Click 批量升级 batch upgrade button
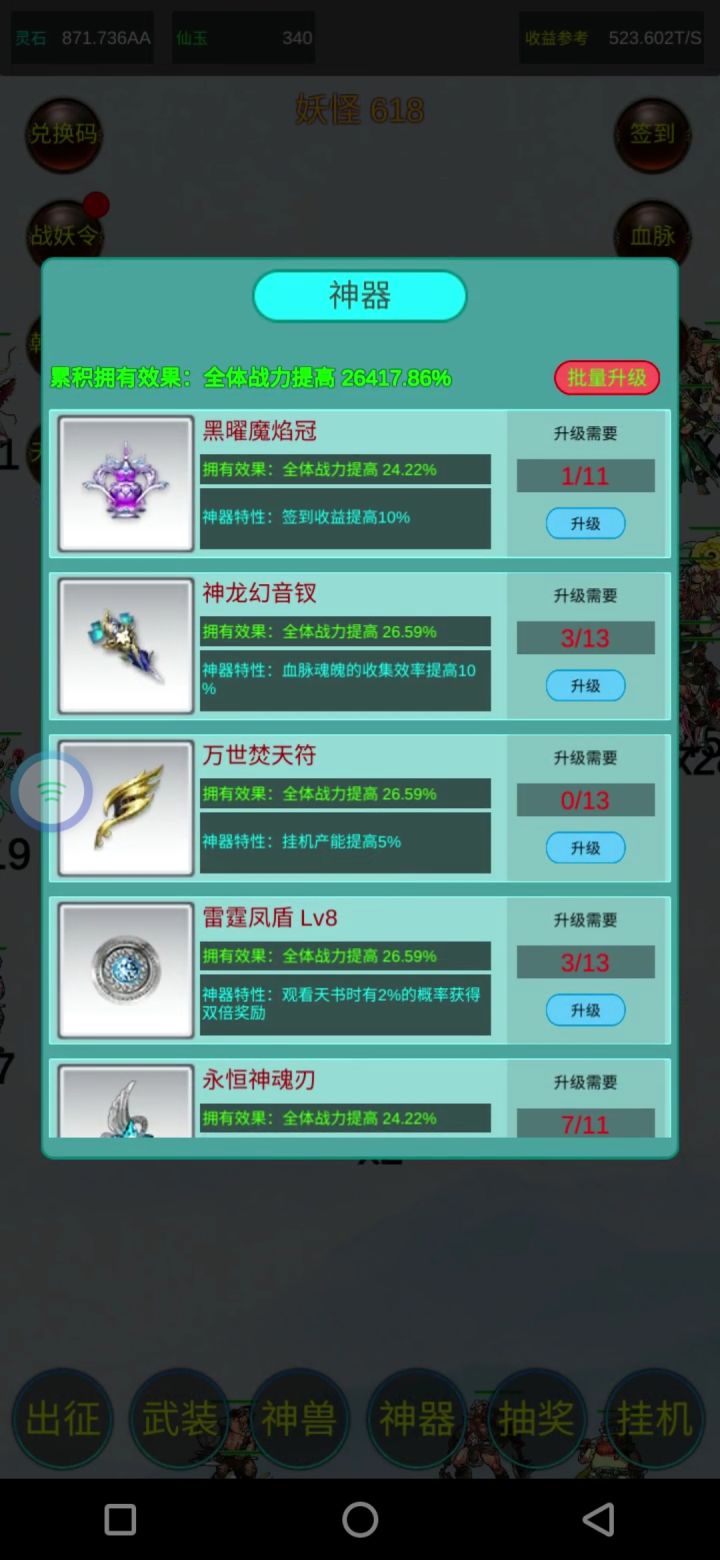 click(607, 378)
